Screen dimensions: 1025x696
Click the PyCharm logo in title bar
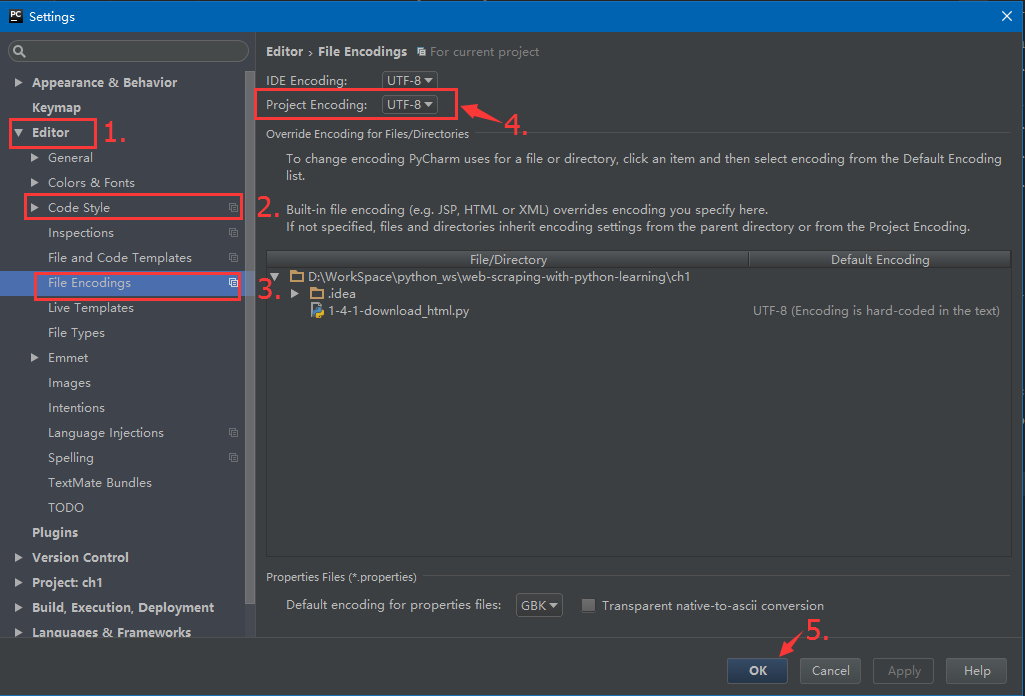pyautogui.click(x=16, y=16)
